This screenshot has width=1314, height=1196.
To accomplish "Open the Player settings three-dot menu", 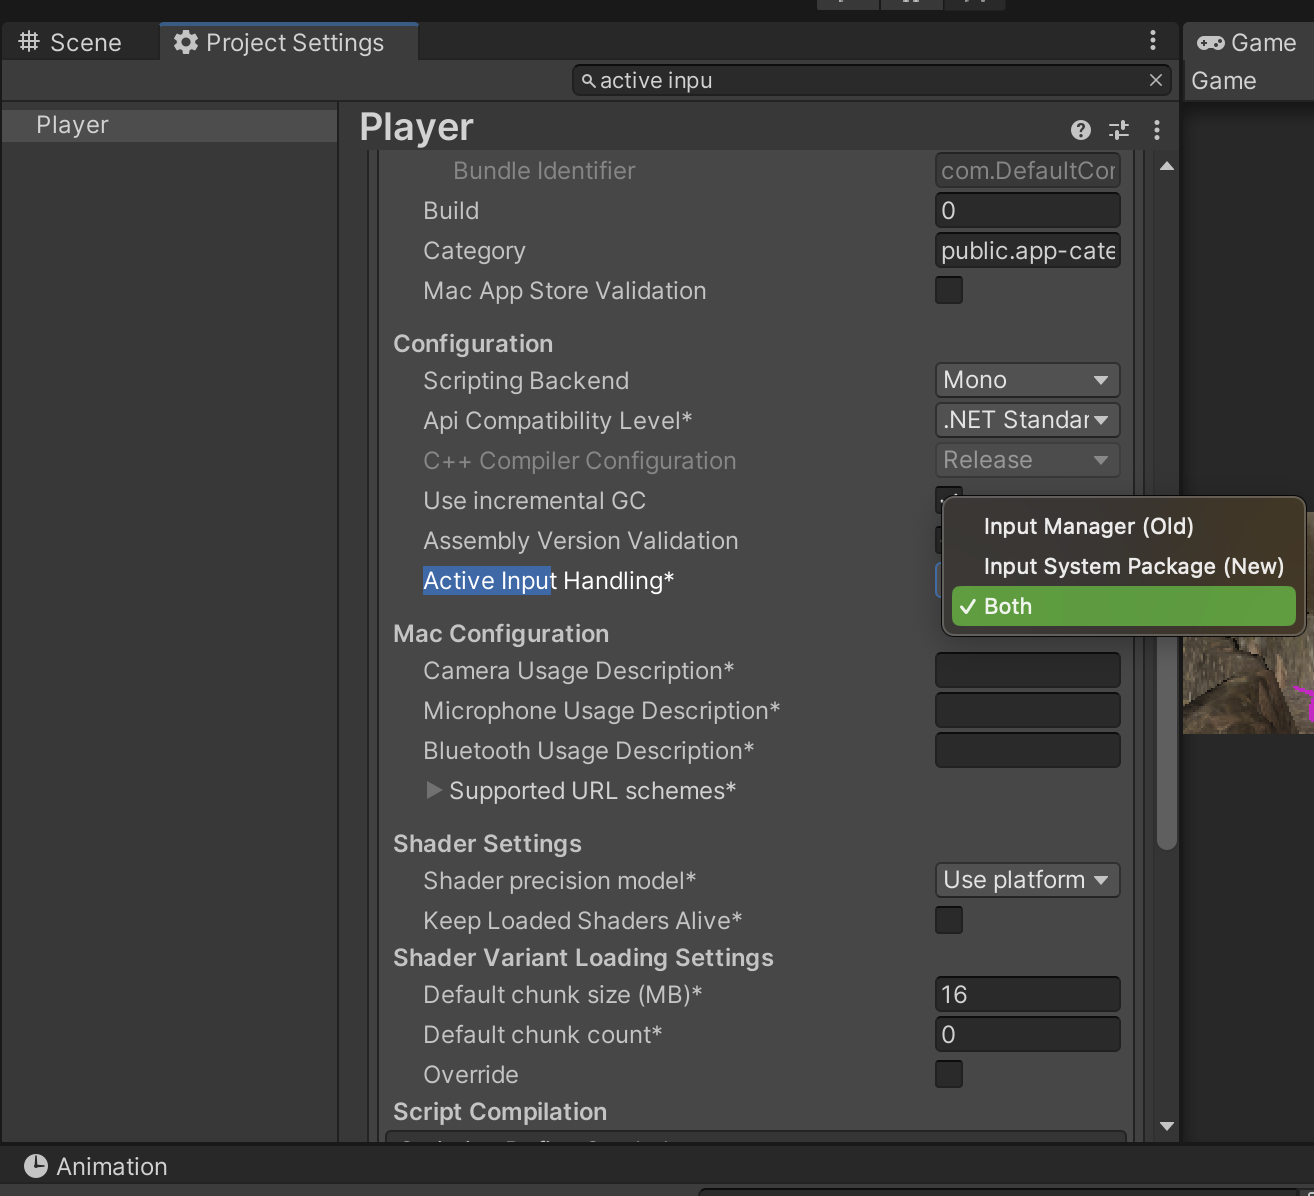I will pyautogui.click(x=1157, y=129).
